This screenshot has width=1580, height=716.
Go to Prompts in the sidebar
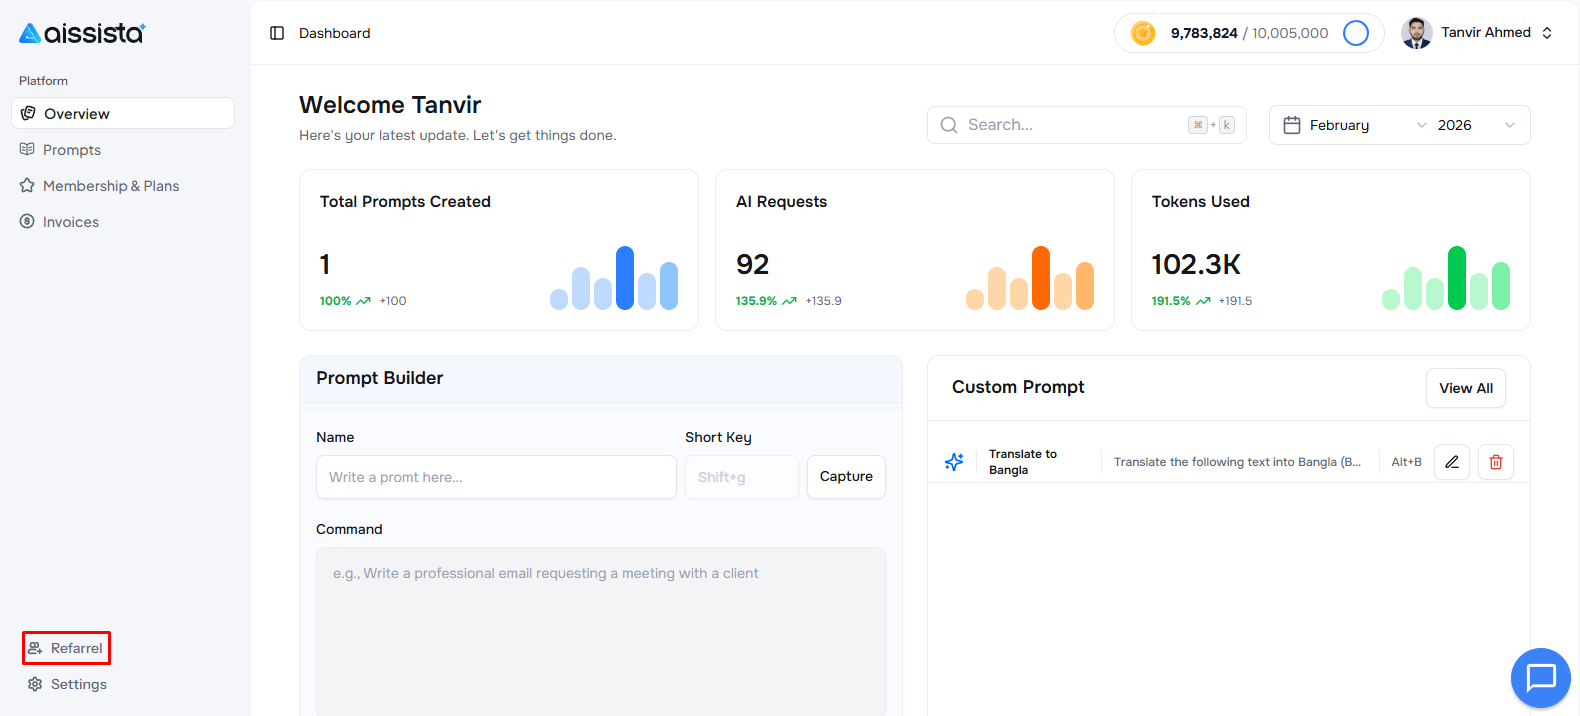click(x=71, y=150)
